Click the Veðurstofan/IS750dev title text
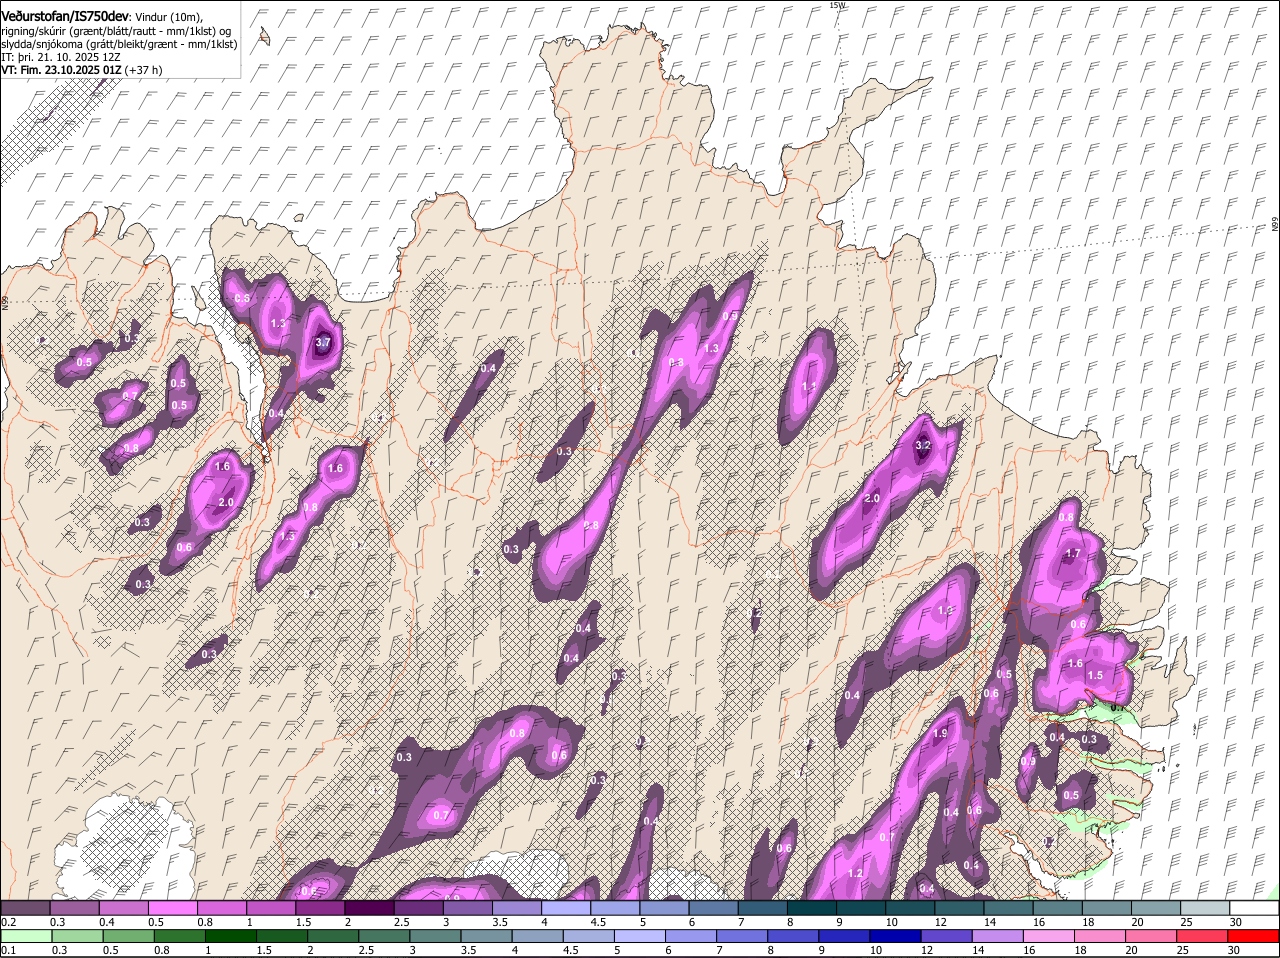The image size is (1280, 958). (x=65, y=16)
